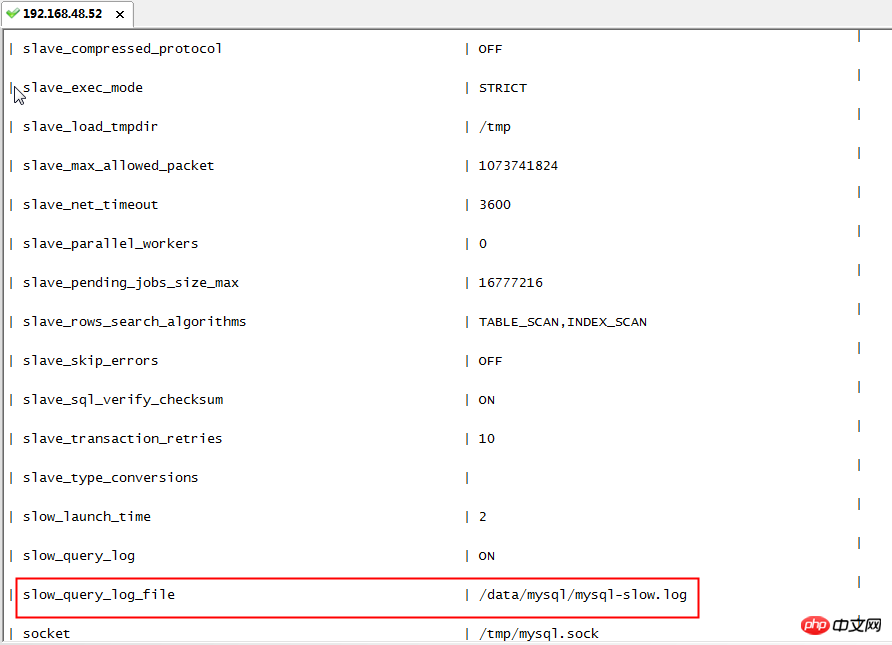Click the /tmp/mysql.sock value
Image resolution: width=892 pixels, height=645 pixels.
[x=539, y=634]
